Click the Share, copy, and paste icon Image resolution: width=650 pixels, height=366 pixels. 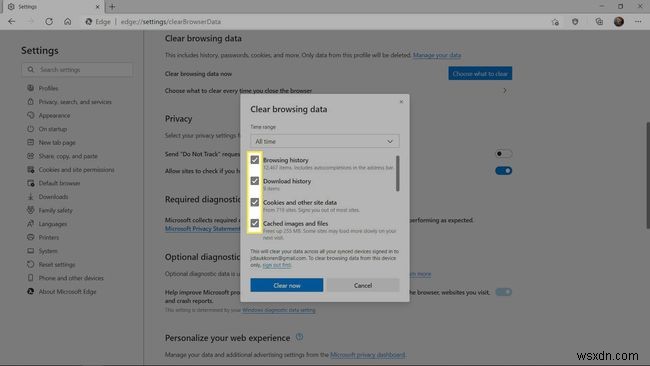pos(30,156)
